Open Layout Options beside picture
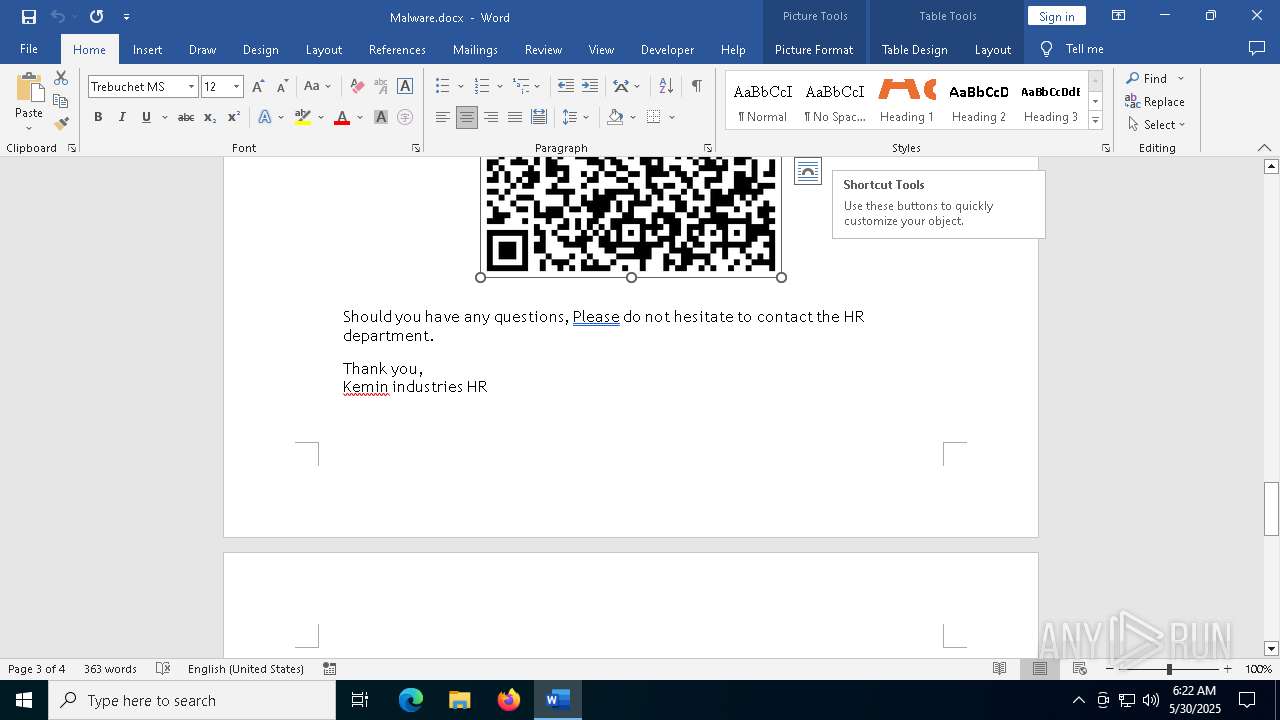This screenshot has width=1280, height=720. click(808, 171)
